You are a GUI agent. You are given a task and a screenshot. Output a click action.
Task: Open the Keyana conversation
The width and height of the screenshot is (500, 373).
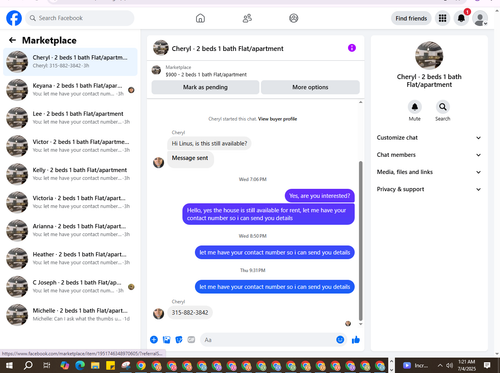click(x=70, y=90)
